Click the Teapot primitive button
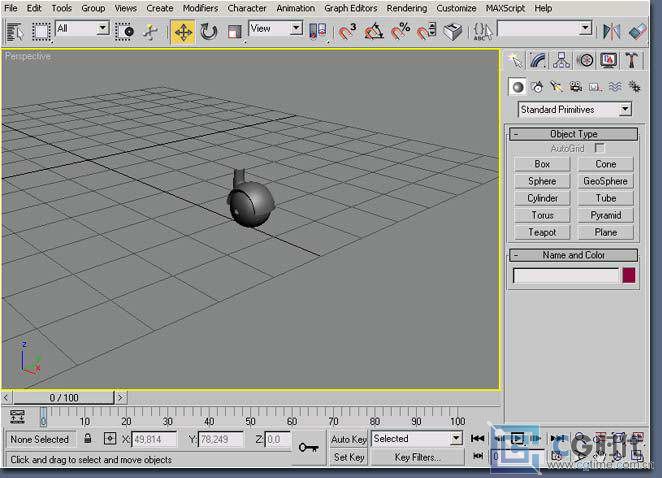The height and width of the screenshot is (478, 662). (x=542, y=232)
